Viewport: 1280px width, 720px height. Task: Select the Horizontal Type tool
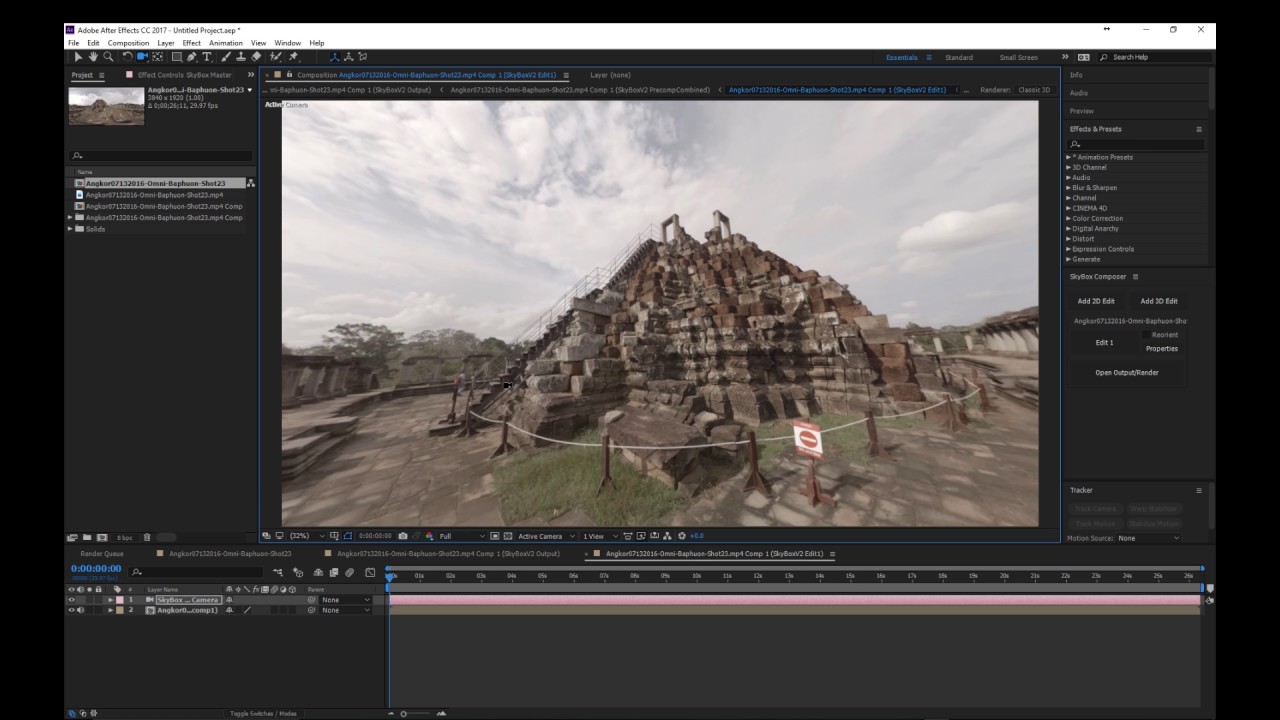point(206,57)
